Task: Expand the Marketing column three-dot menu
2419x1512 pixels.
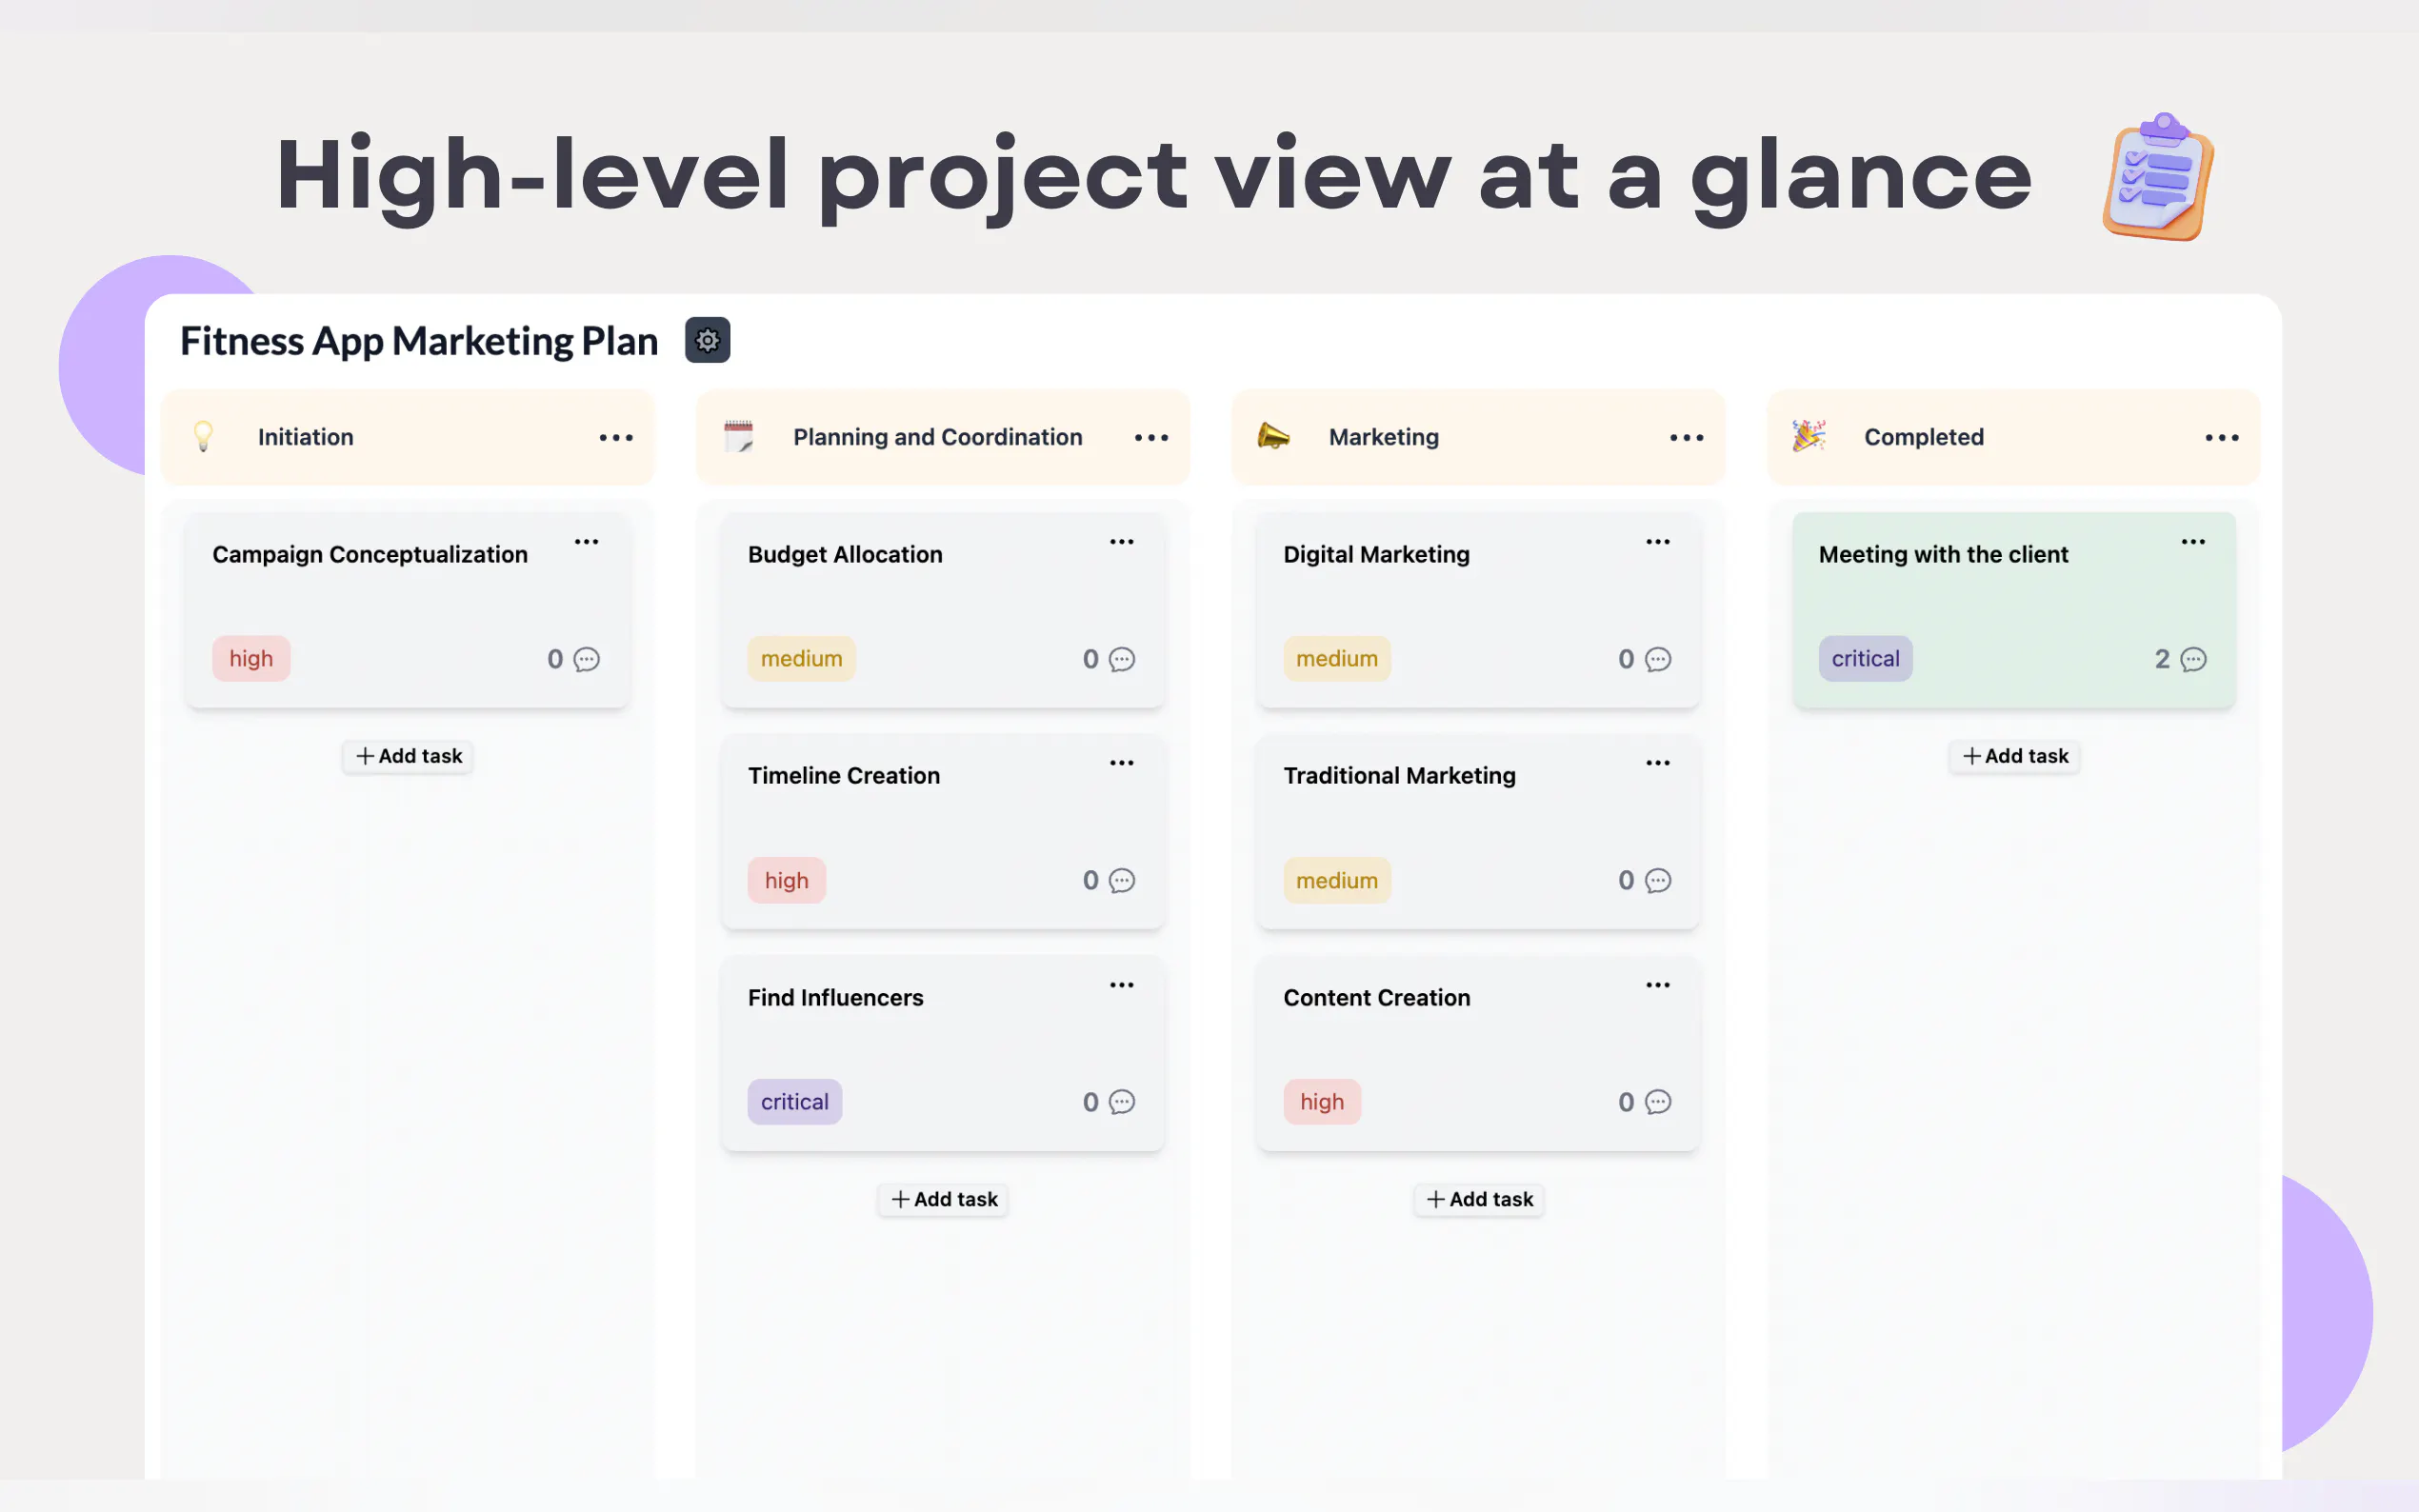Action: coord(1686,438)
